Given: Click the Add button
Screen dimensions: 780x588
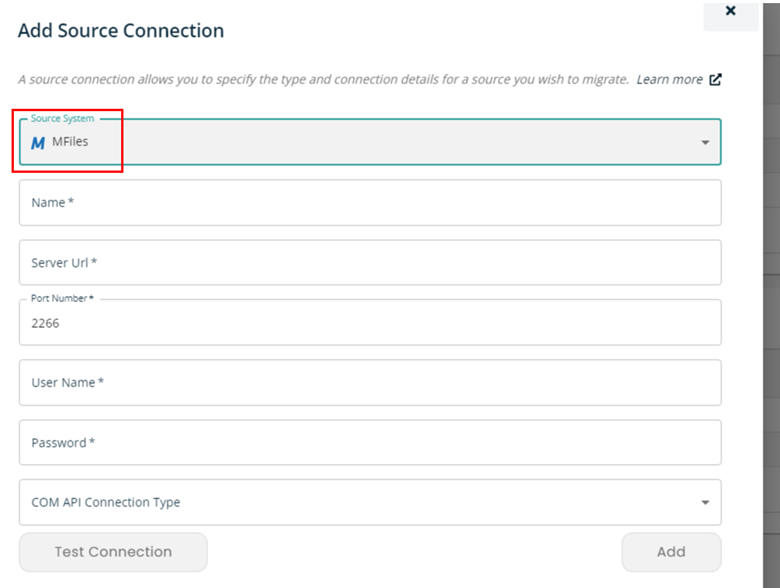Looking at the screenshot, I should (x=672, y=552).
